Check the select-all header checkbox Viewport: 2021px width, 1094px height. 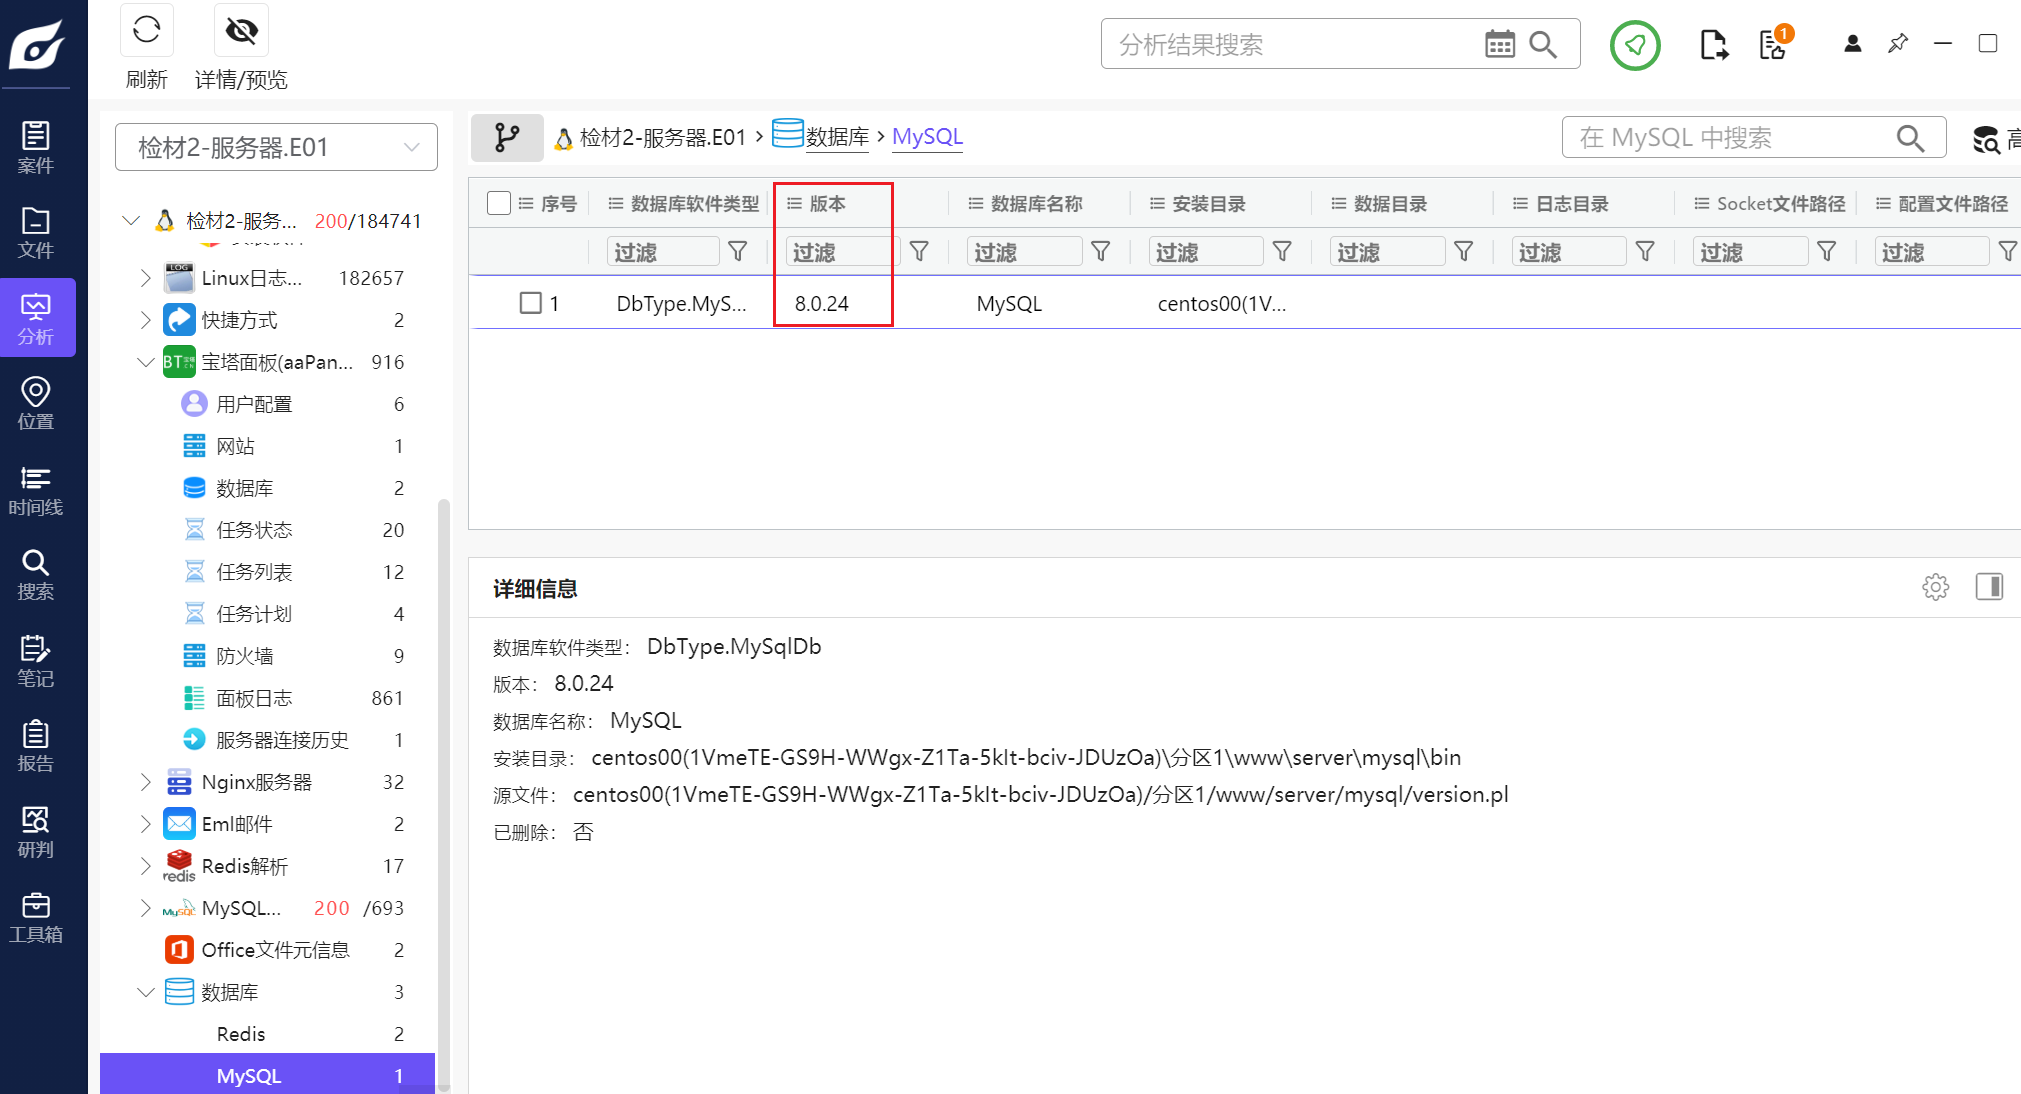[x=499, y=203]
